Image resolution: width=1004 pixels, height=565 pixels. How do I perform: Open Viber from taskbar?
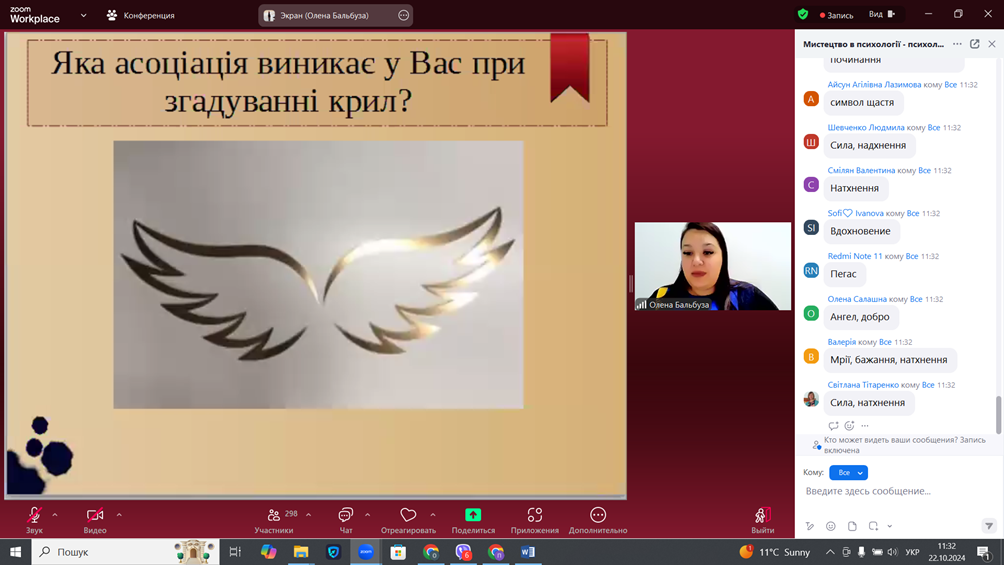coord(463,552)
